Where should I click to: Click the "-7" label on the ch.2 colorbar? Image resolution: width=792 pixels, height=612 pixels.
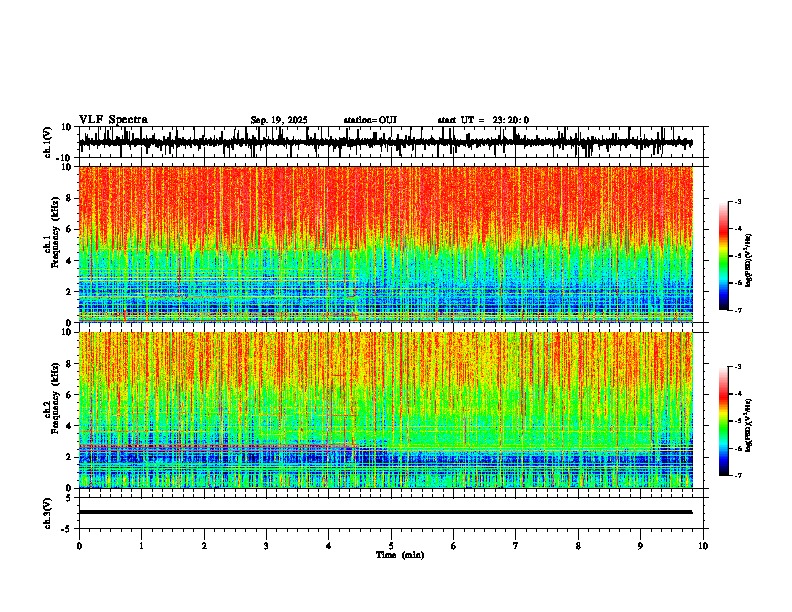[737, 475]
